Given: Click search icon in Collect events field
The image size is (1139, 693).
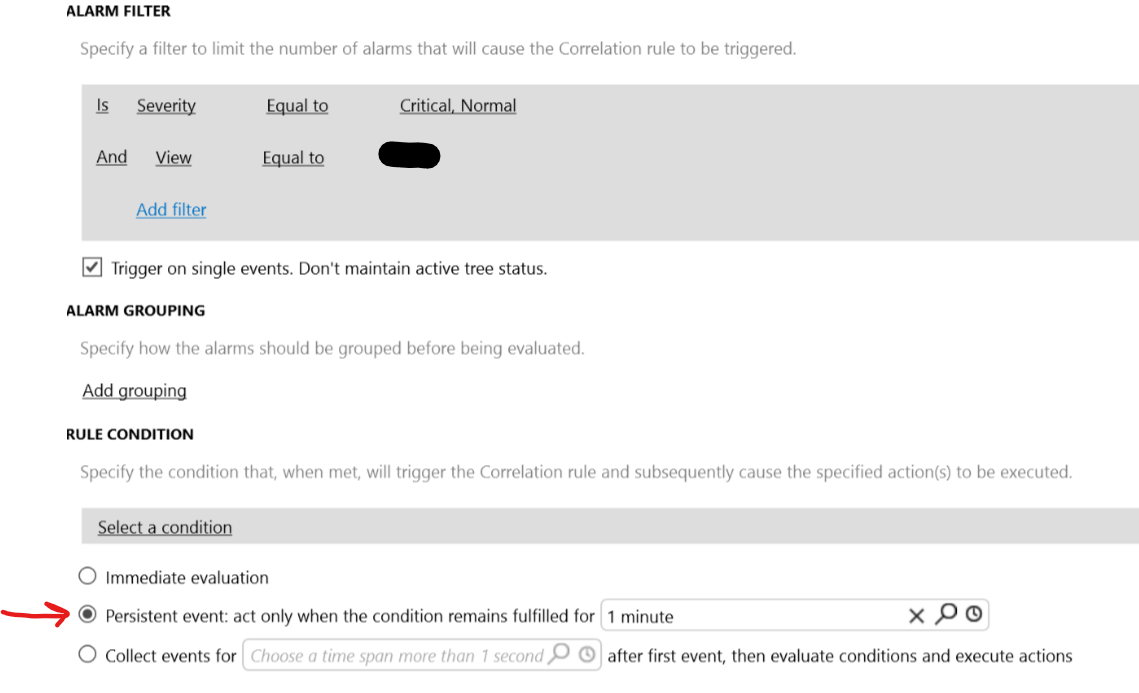Looking at the screenshot, I should [559, 654].
